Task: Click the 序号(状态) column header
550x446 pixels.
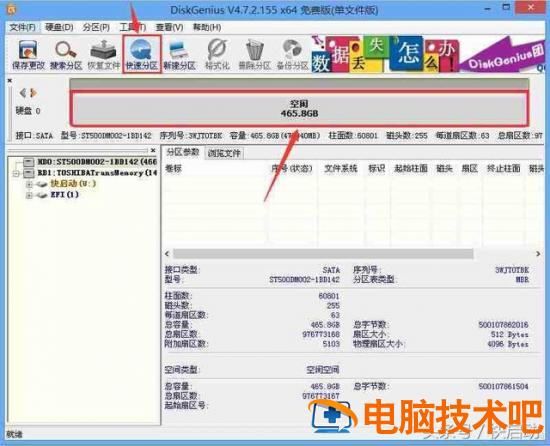Action: click(x=292, y=169)
